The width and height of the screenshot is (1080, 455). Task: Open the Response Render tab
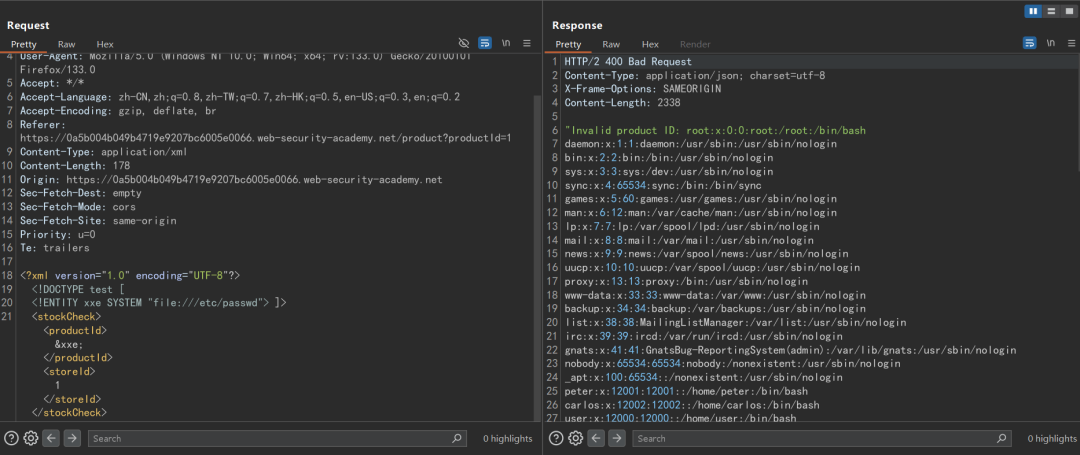click(x=695, y=44)
